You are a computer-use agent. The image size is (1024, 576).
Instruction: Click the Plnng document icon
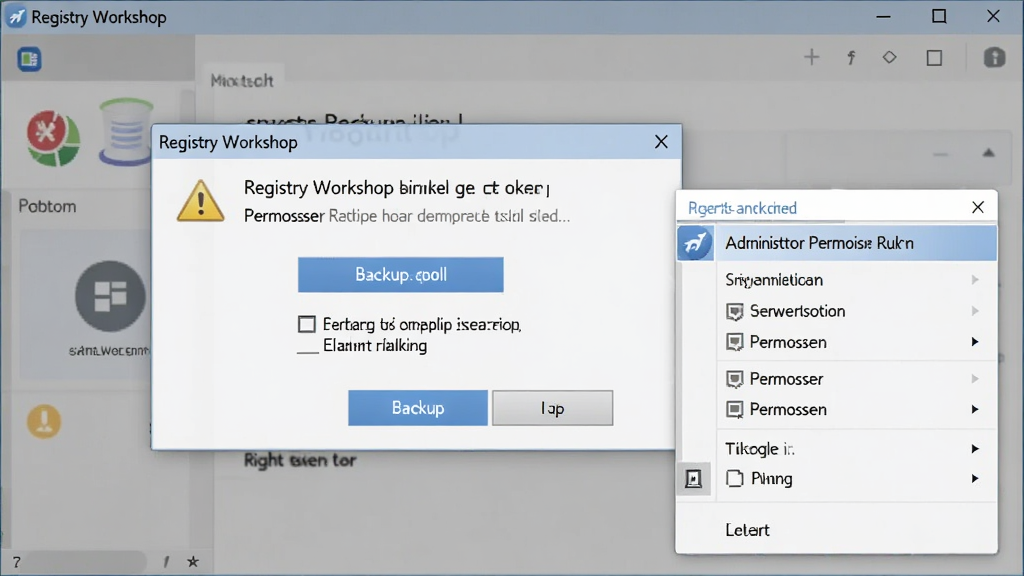click(x=735, y=479)
